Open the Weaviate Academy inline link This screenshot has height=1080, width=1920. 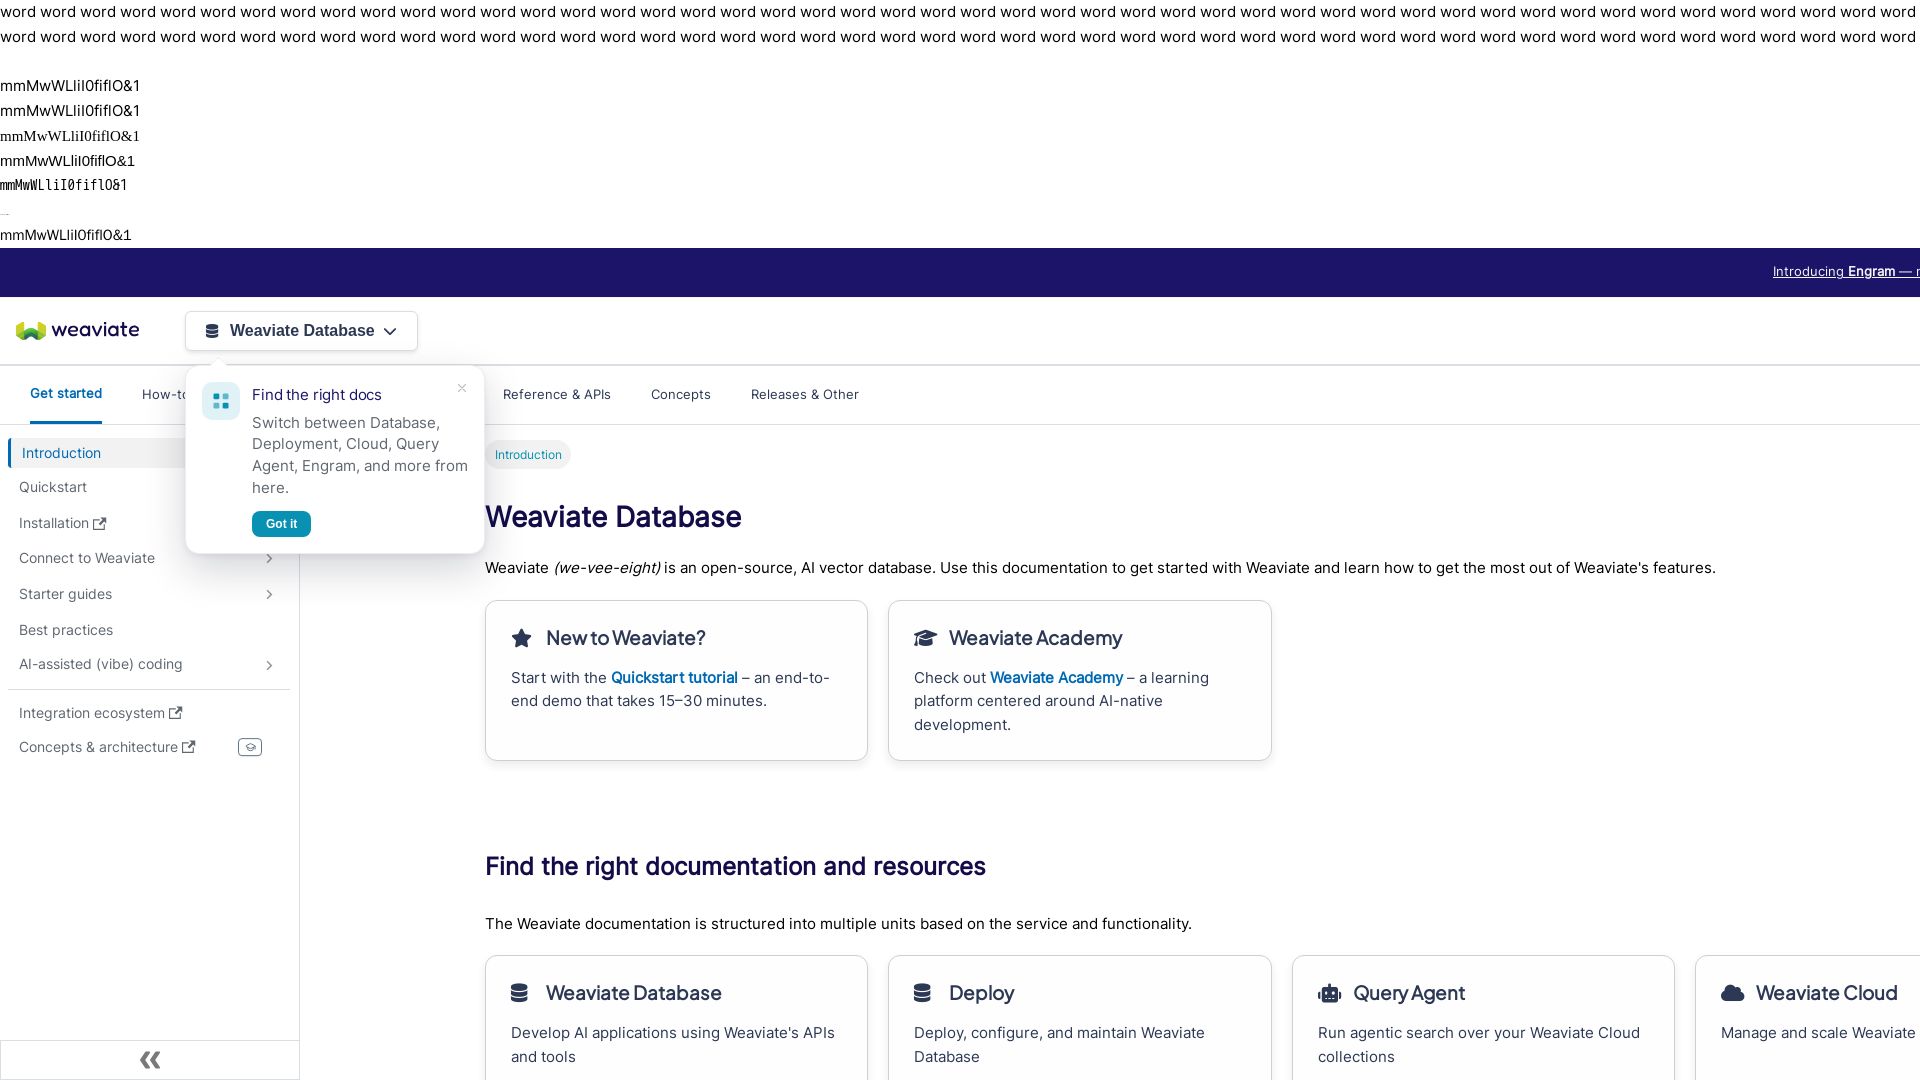(1056, 678)
